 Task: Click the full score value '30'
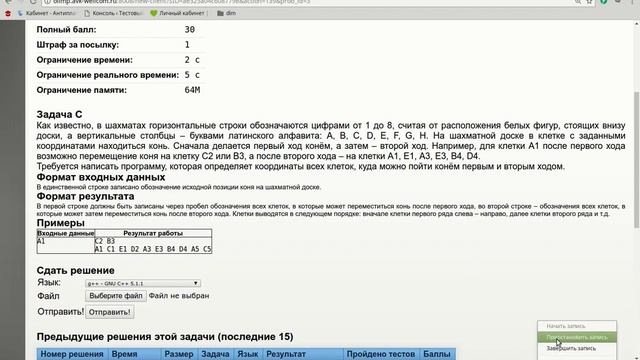pos(190,29)
